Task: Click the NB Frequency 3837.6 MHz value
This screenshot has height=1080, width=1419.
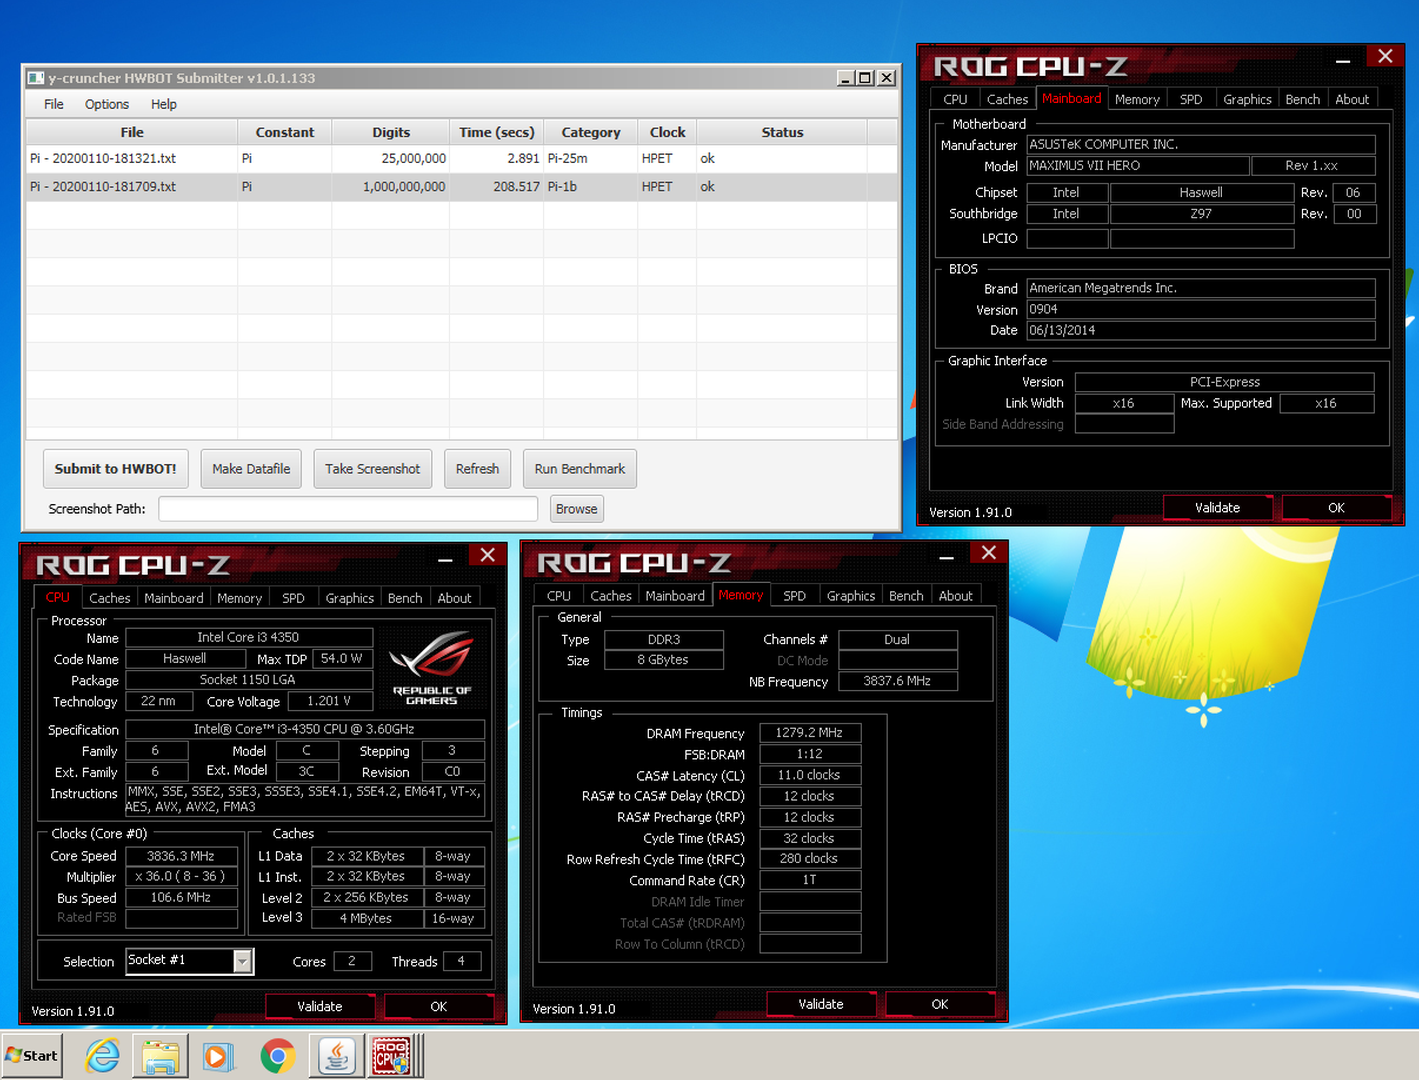Action: pyautogui.click(x=897, y=681)
